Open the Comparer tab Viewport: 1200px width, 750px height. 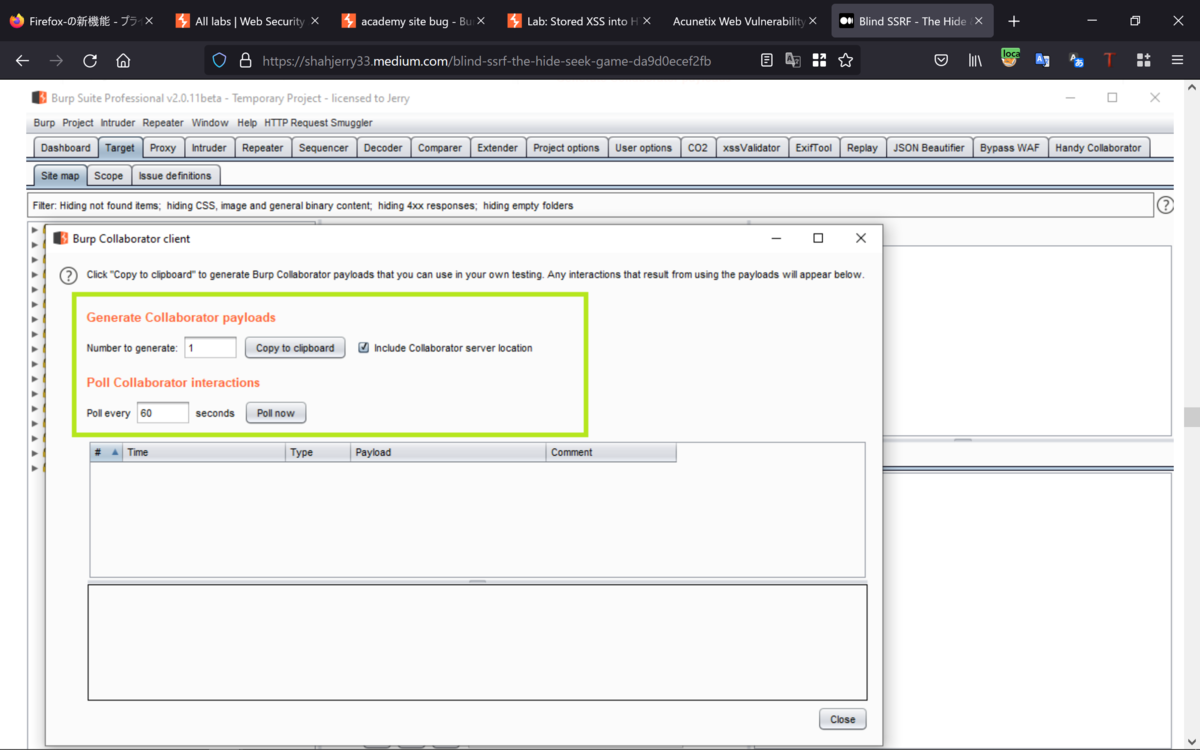(440, 148)
